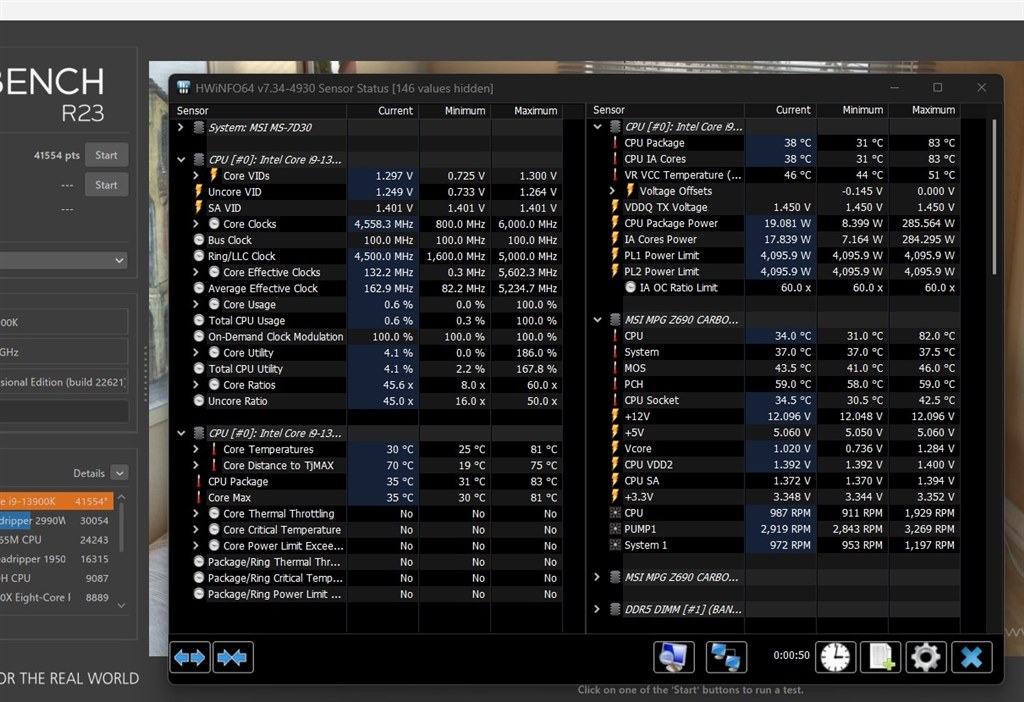The image size is (1024, 702).
Task: Click the CPU Socket temperature row
Action: tap(773, 400)
